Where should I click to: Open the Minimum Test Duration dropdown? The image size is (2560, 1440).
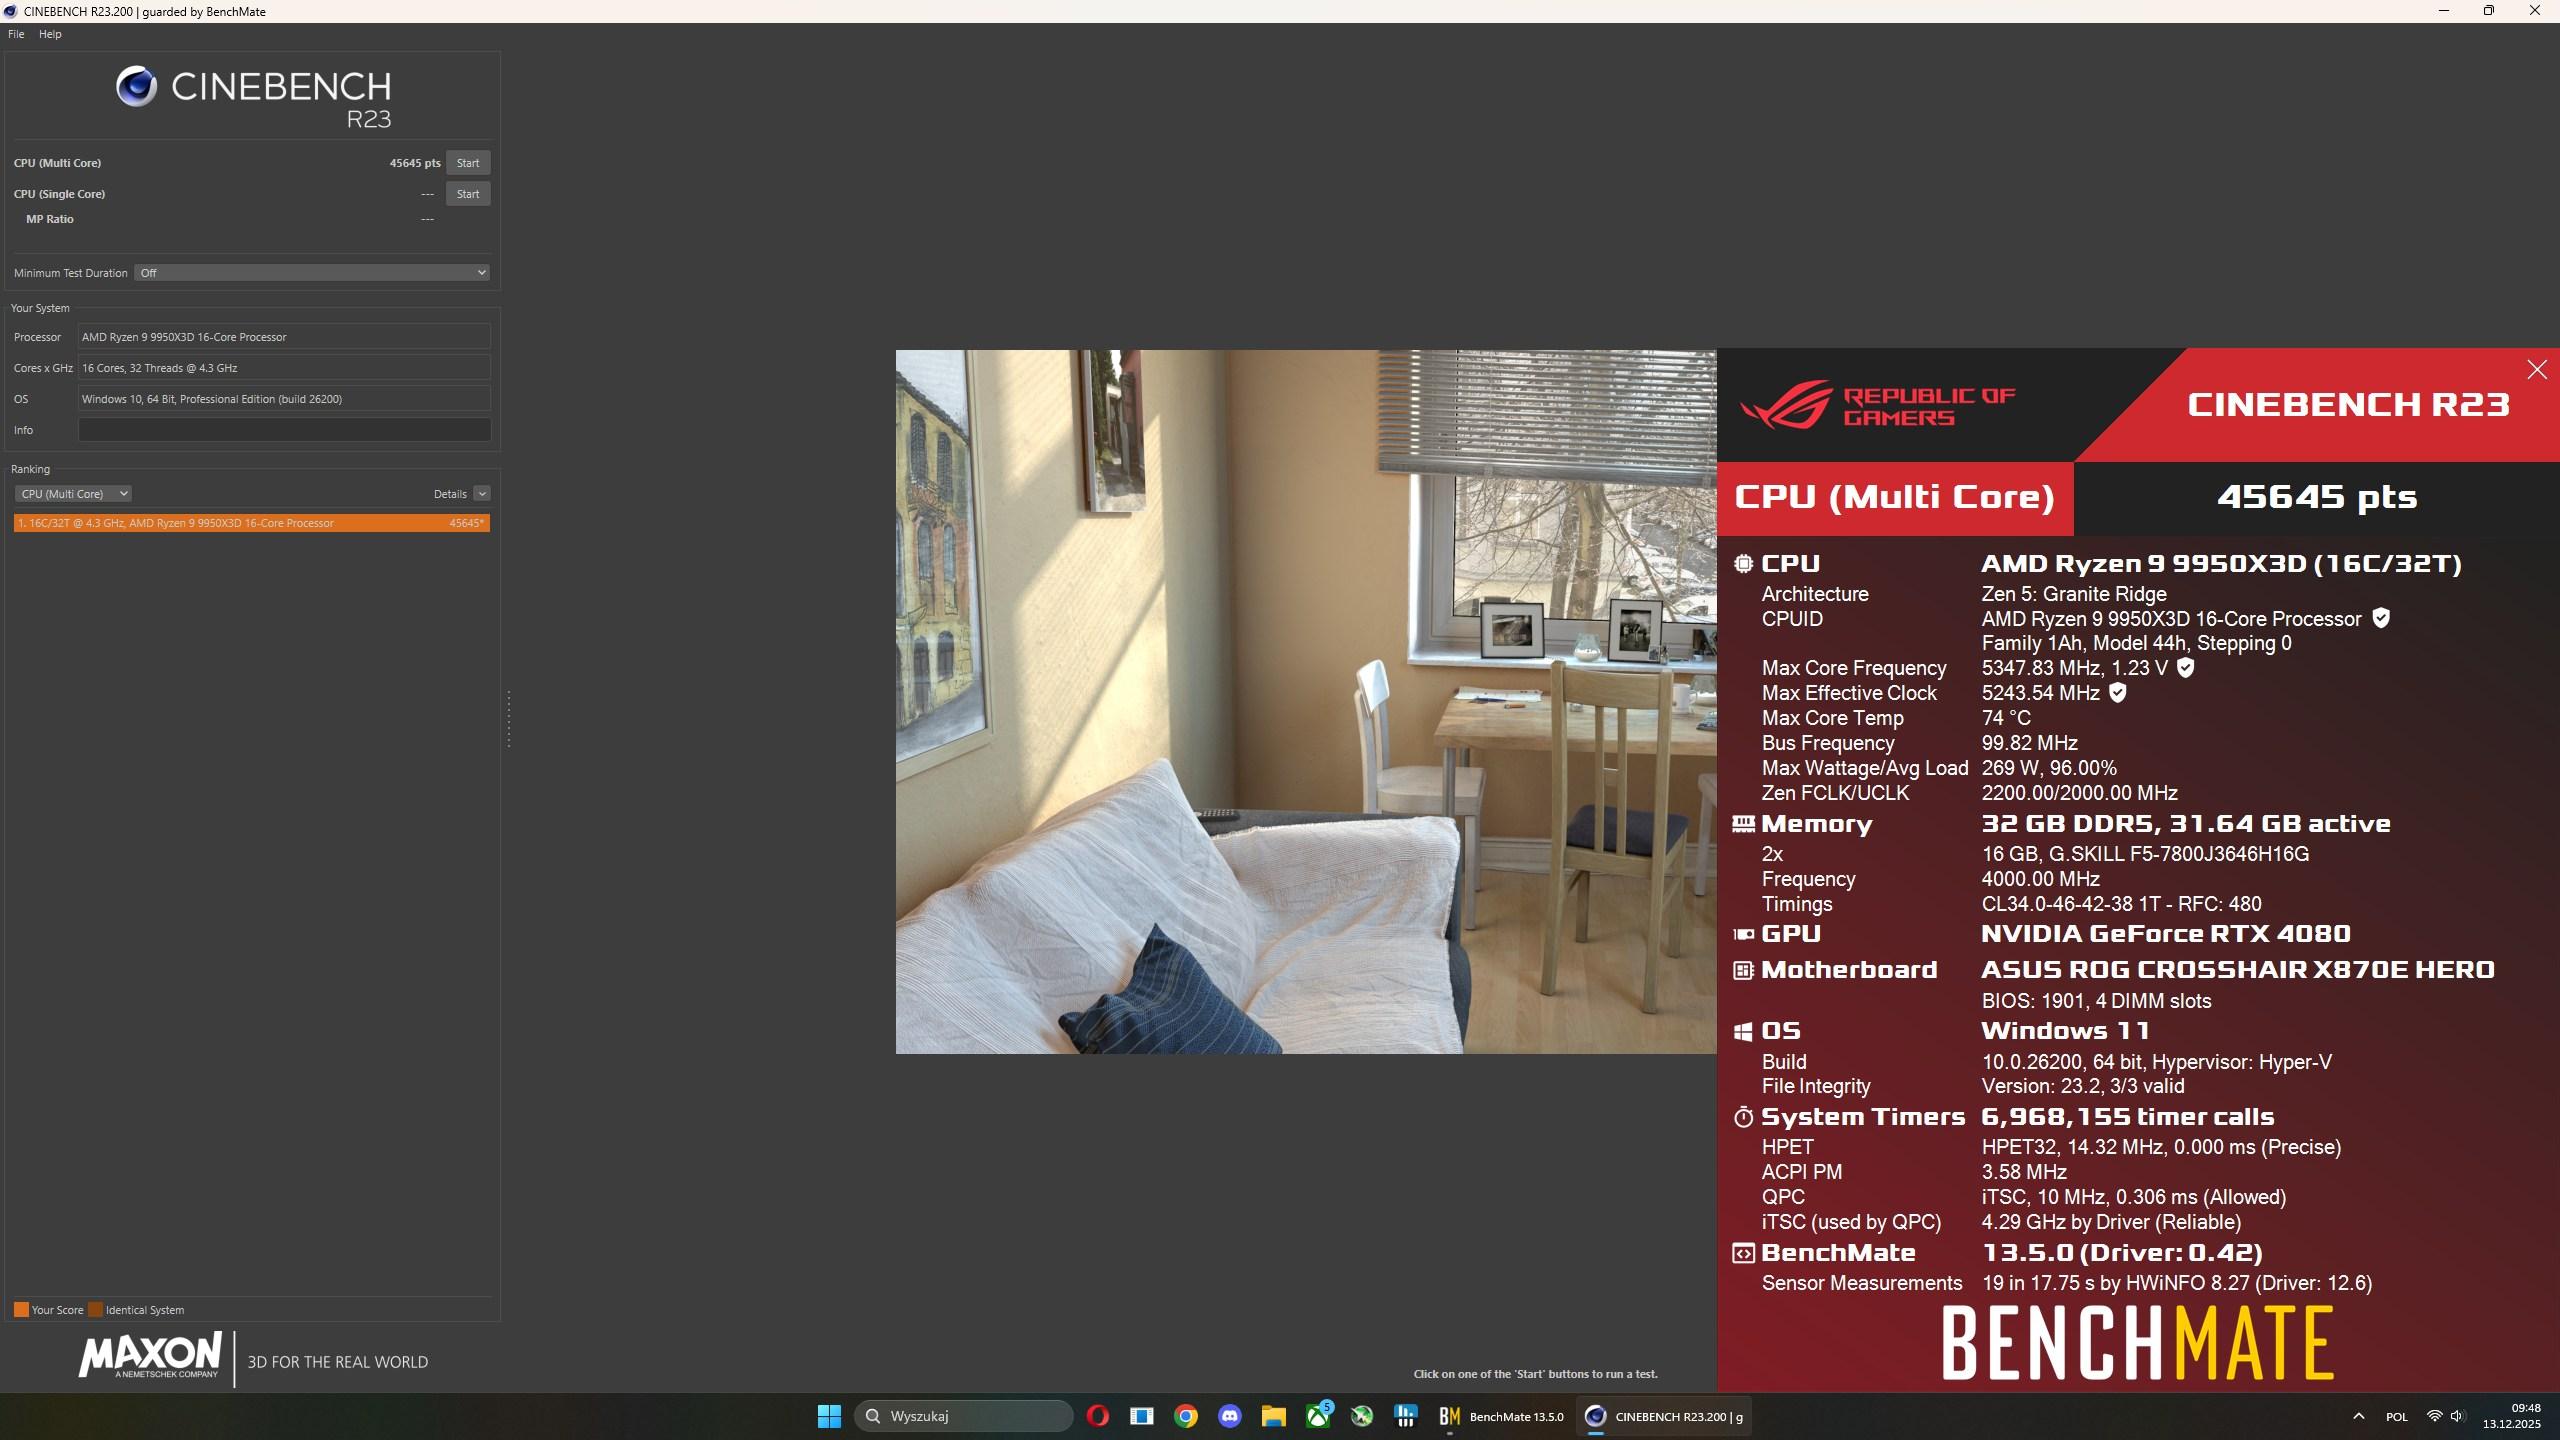click(311, 273)
